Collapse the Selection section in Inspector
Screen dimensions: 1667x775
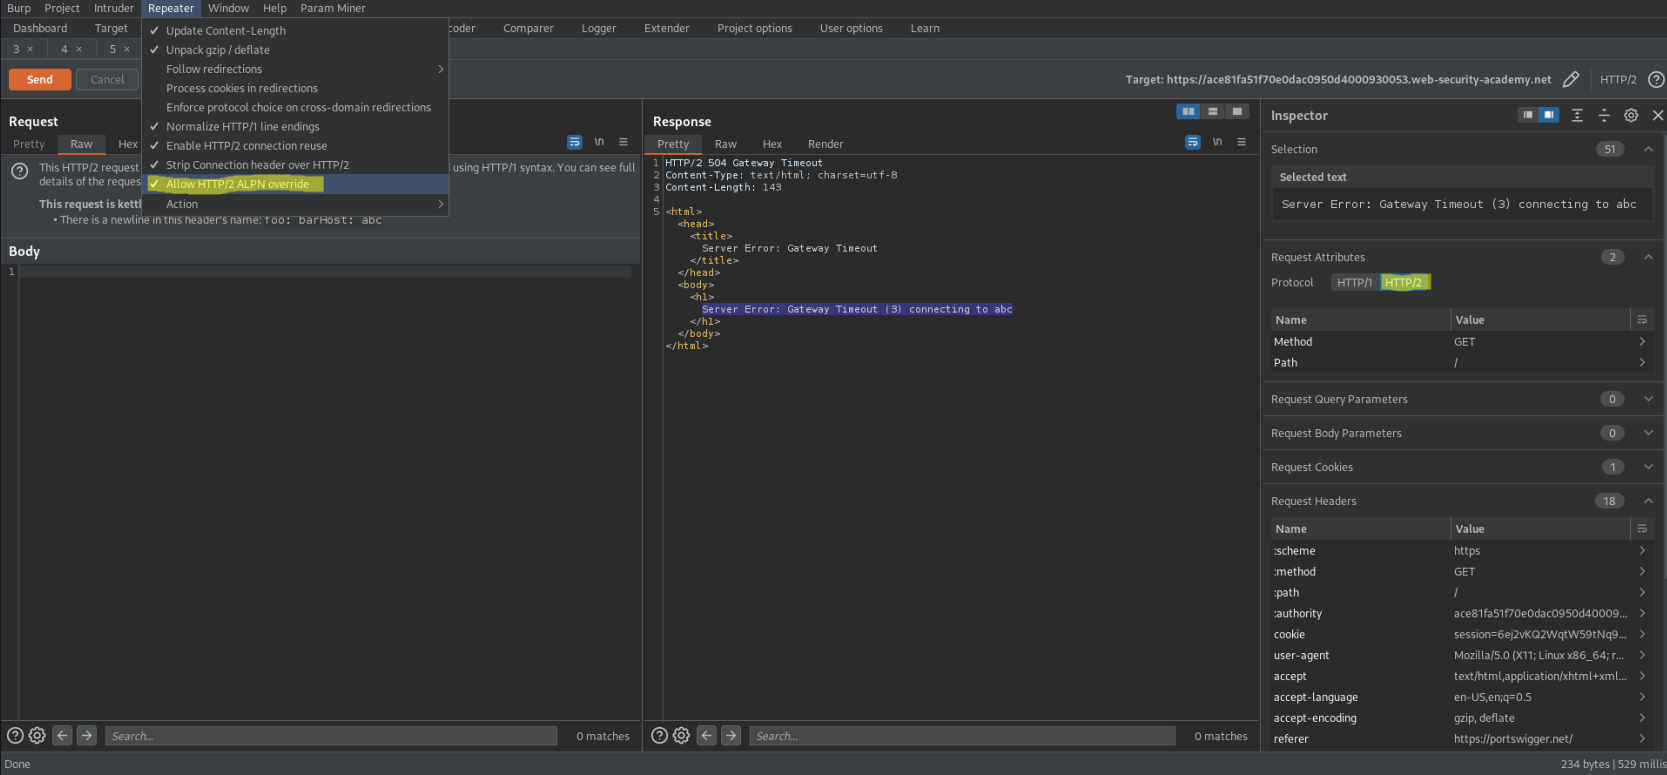1648,149
